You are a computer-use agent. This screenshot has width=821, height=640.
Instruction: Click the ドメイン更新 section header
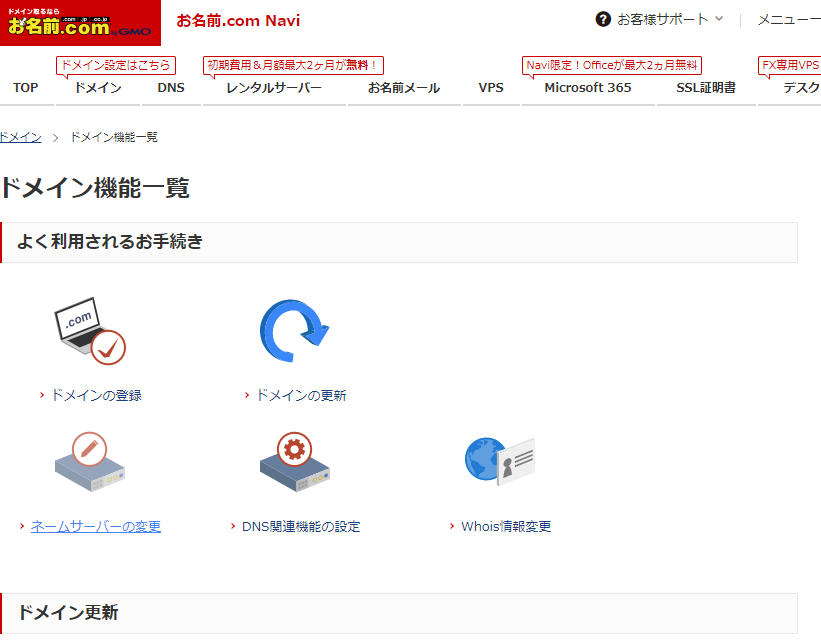click(x=398, y=613)
